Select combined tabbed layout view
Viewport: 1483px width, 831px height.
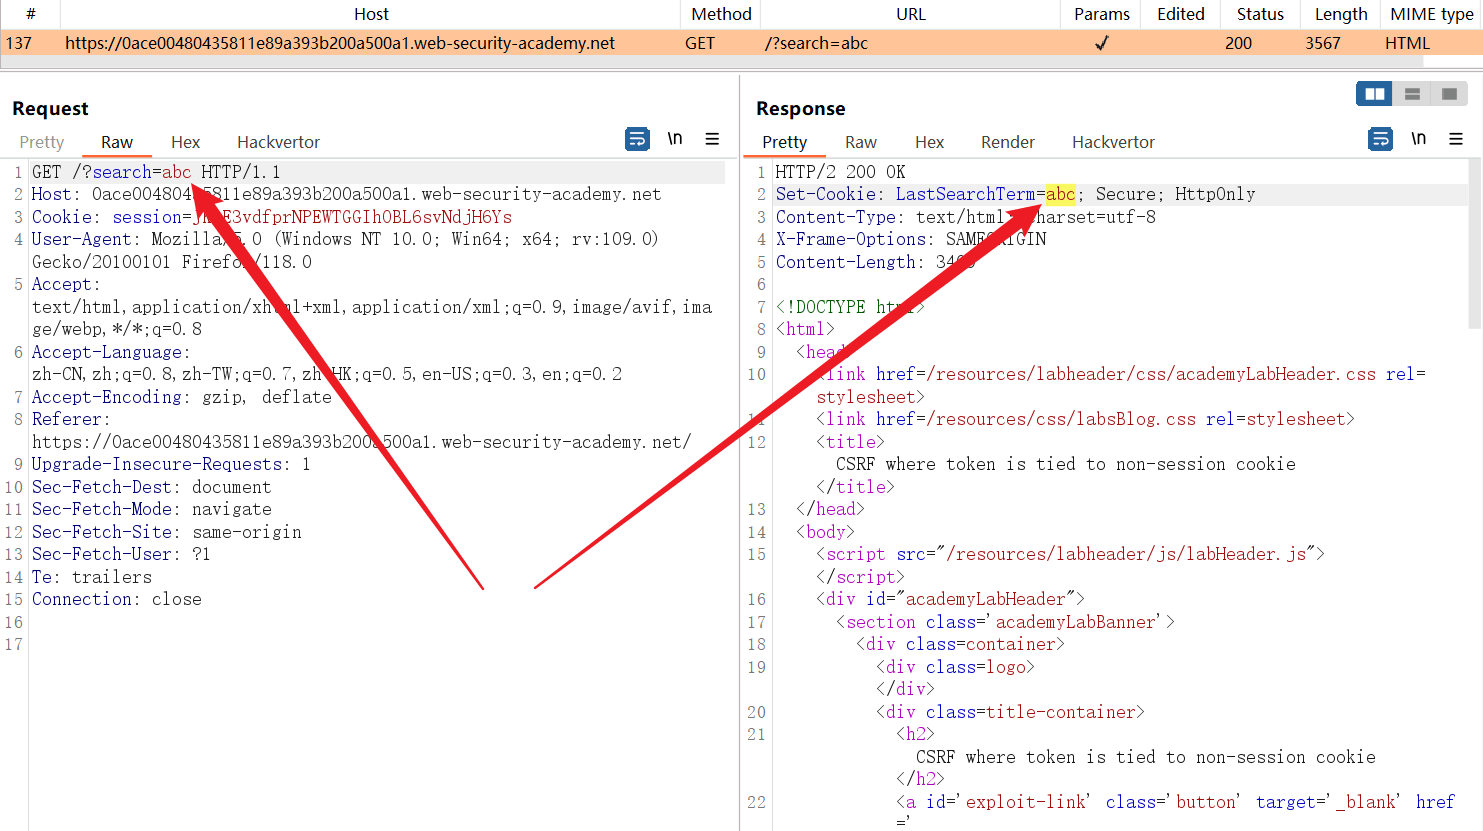1449,94
